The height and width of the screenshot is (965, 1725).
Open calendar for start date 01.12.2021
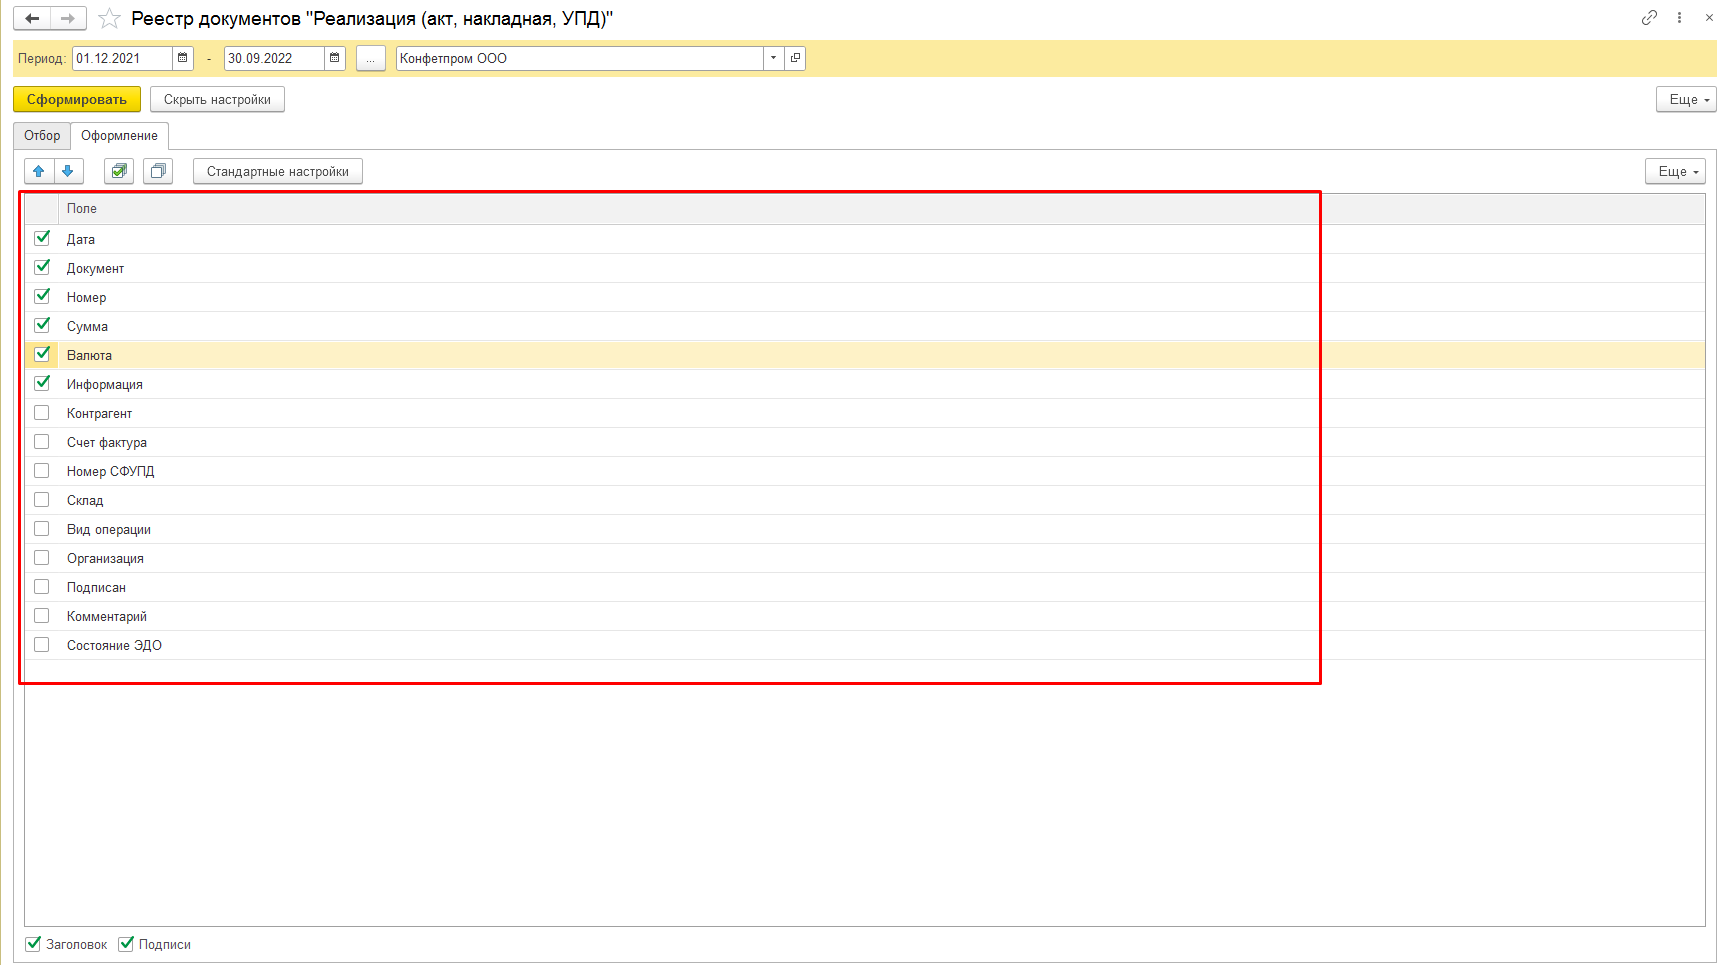tap(183, 58)
